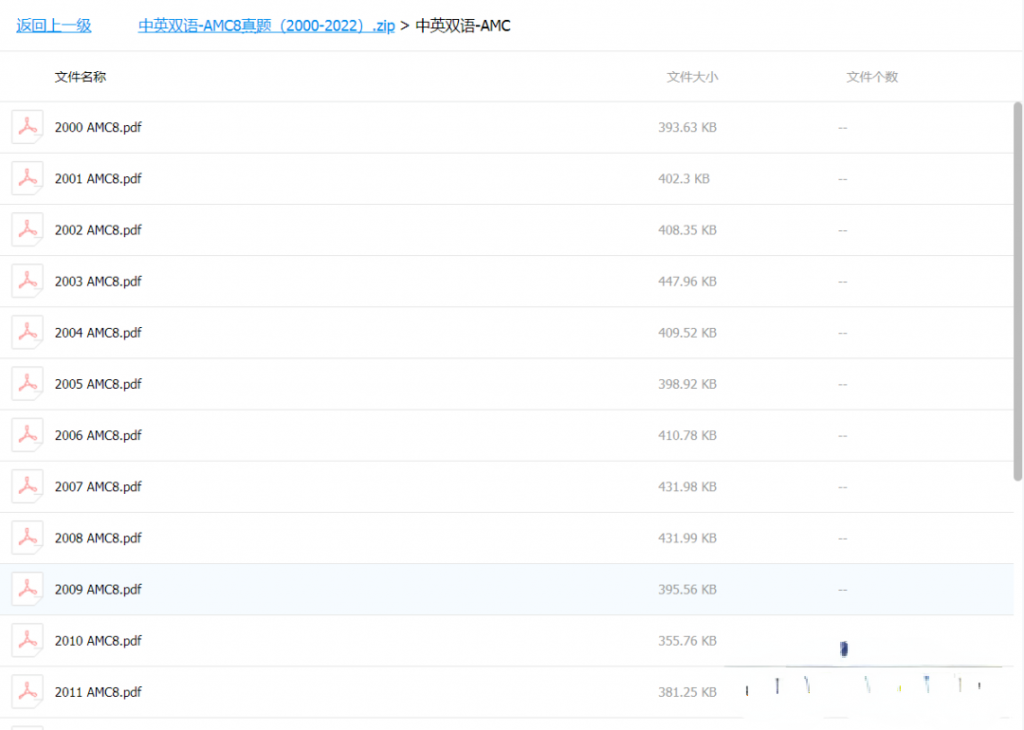Click the PDF icon for 2001 AMC8.pdf
This screenshot has height=730, width=1024.
[x=27, y=178]
